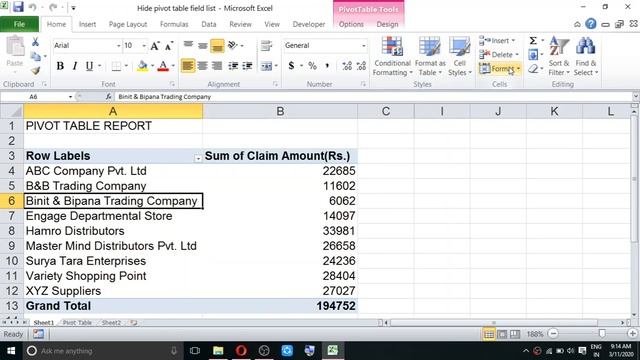Image resolution: width=640 pixels, height=360 pixels.
Task: Toggle Bold formatting
Action: point(60,66)
